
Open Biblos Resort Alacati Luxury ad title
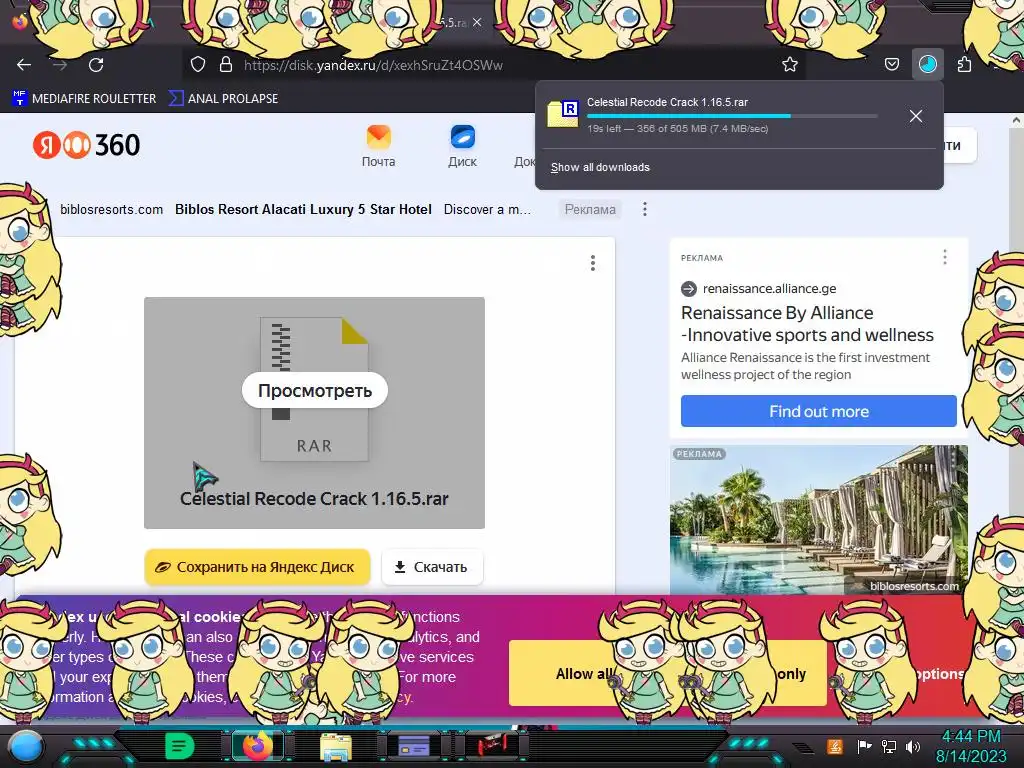coord(303,210)
